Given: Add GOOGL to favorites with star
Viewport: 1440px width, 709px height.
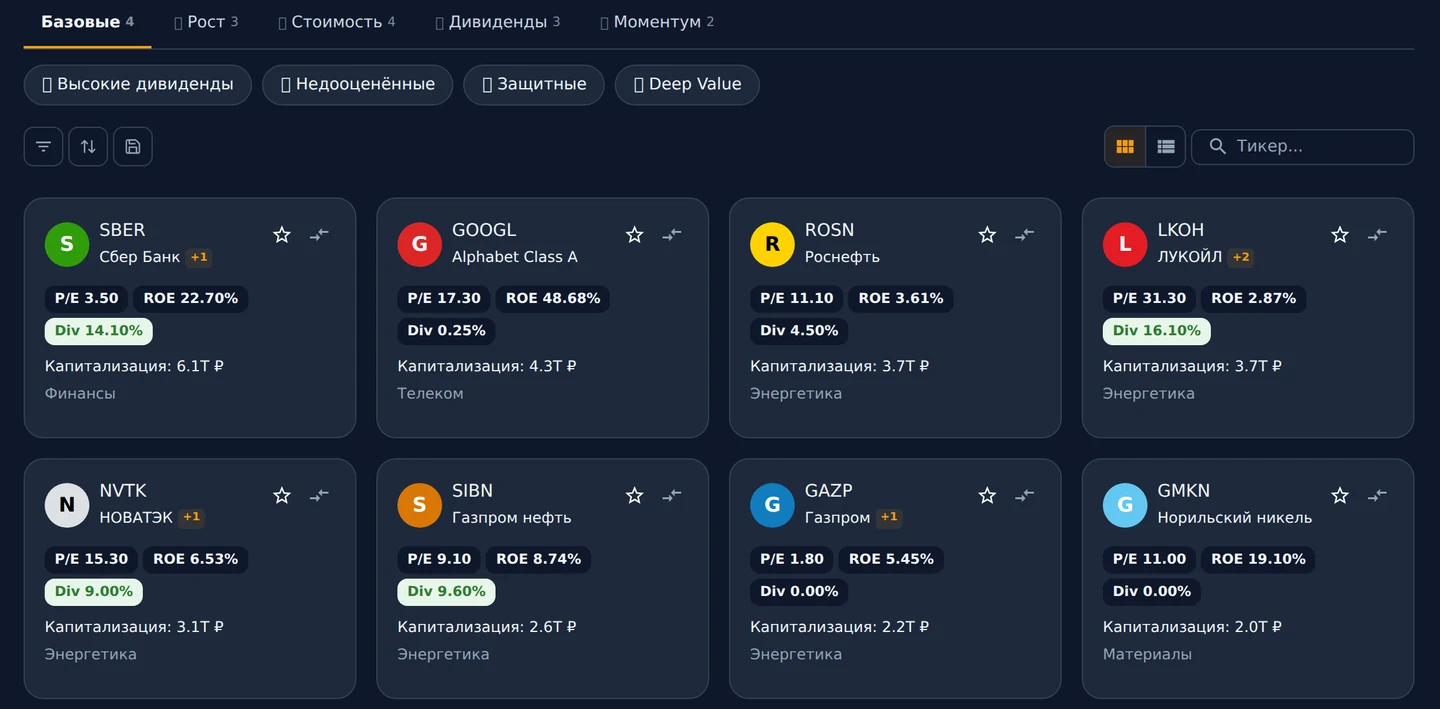Looking at the screenshot, I should coord(634,235).
